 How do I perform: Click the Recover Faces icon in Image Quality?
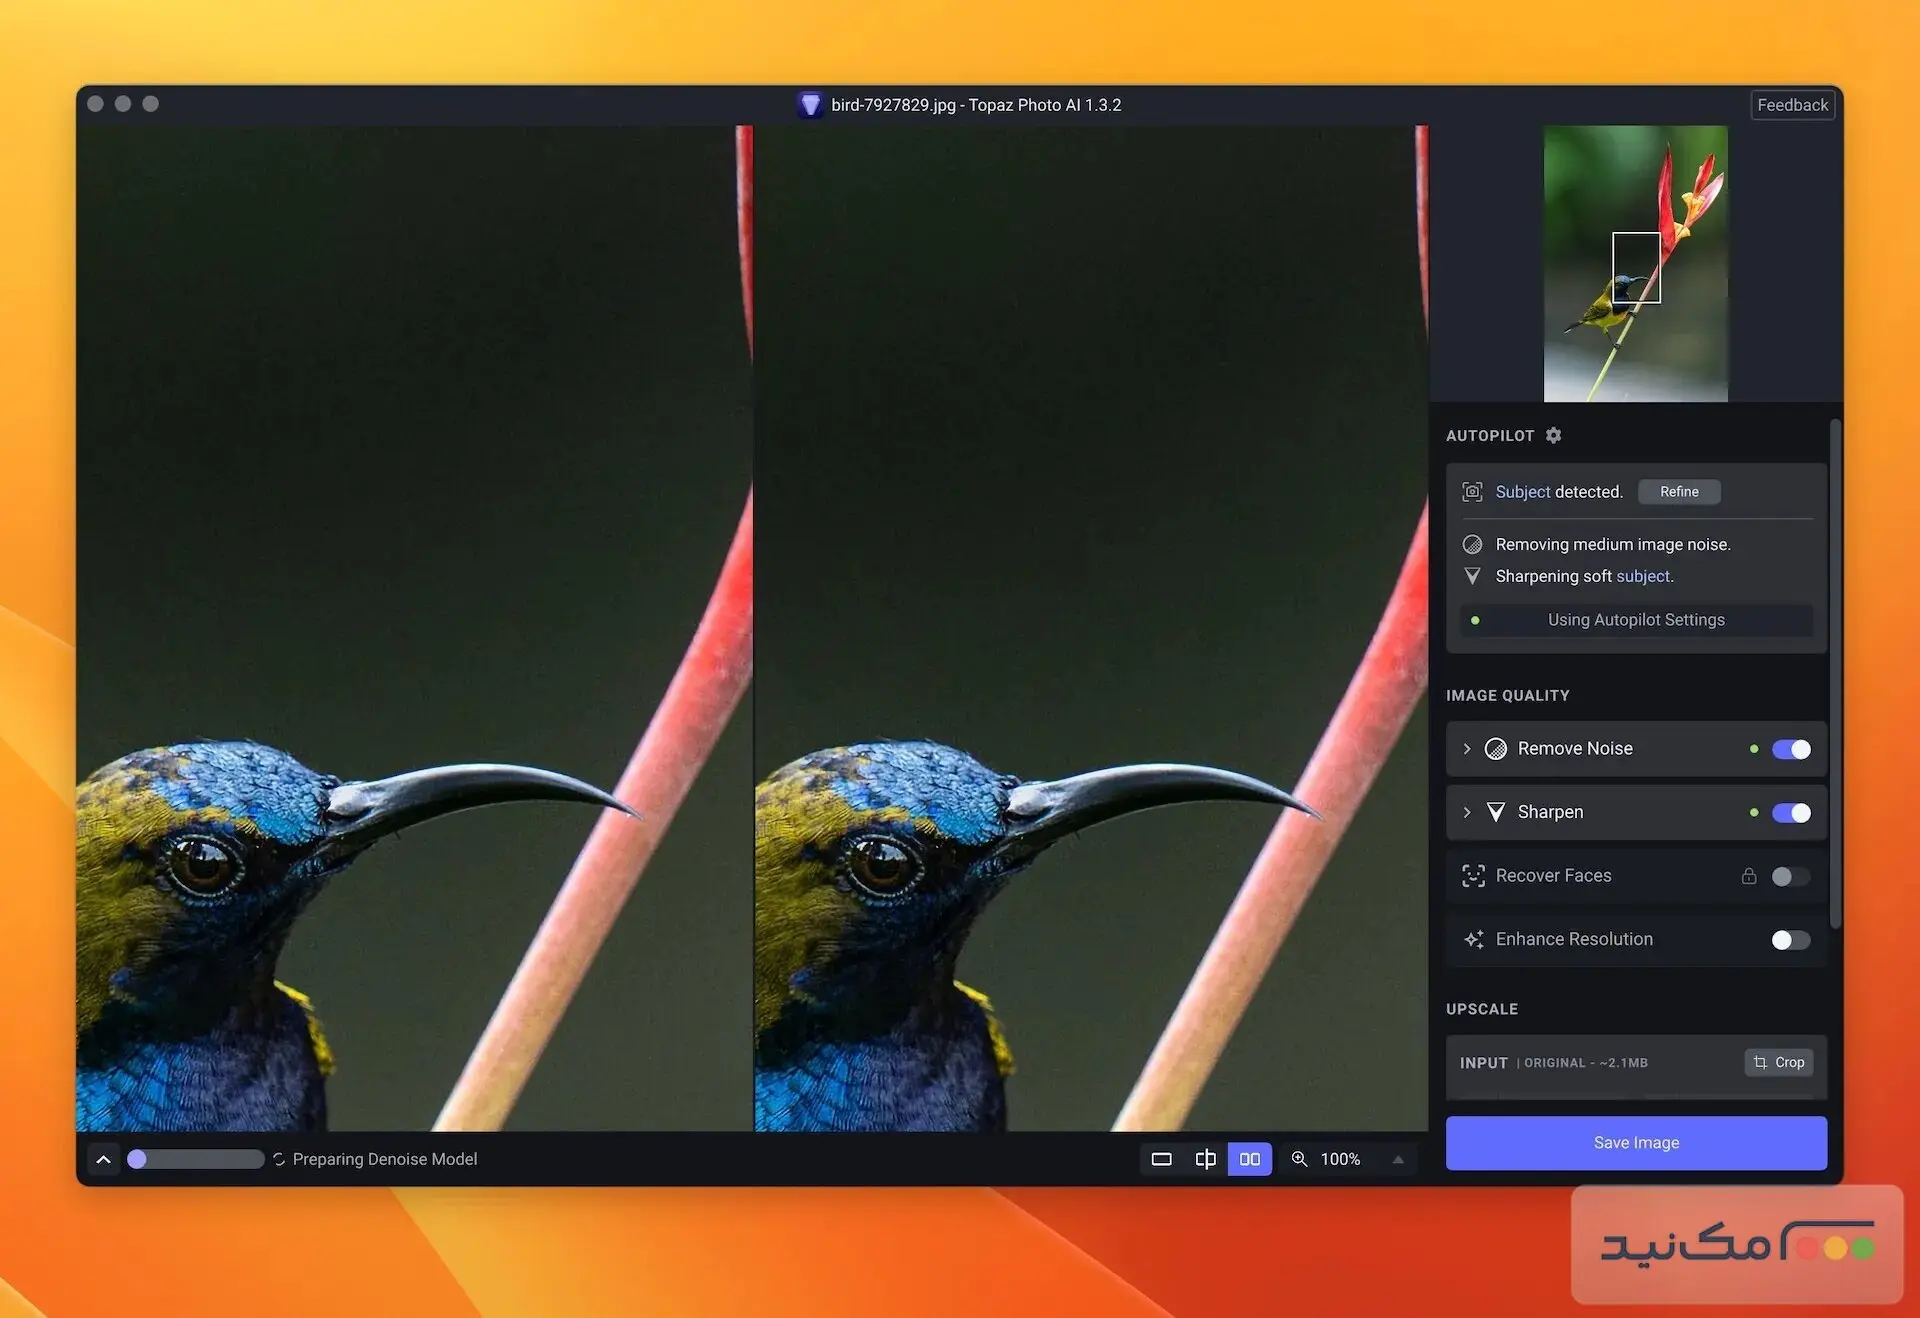coord(1472,876)
